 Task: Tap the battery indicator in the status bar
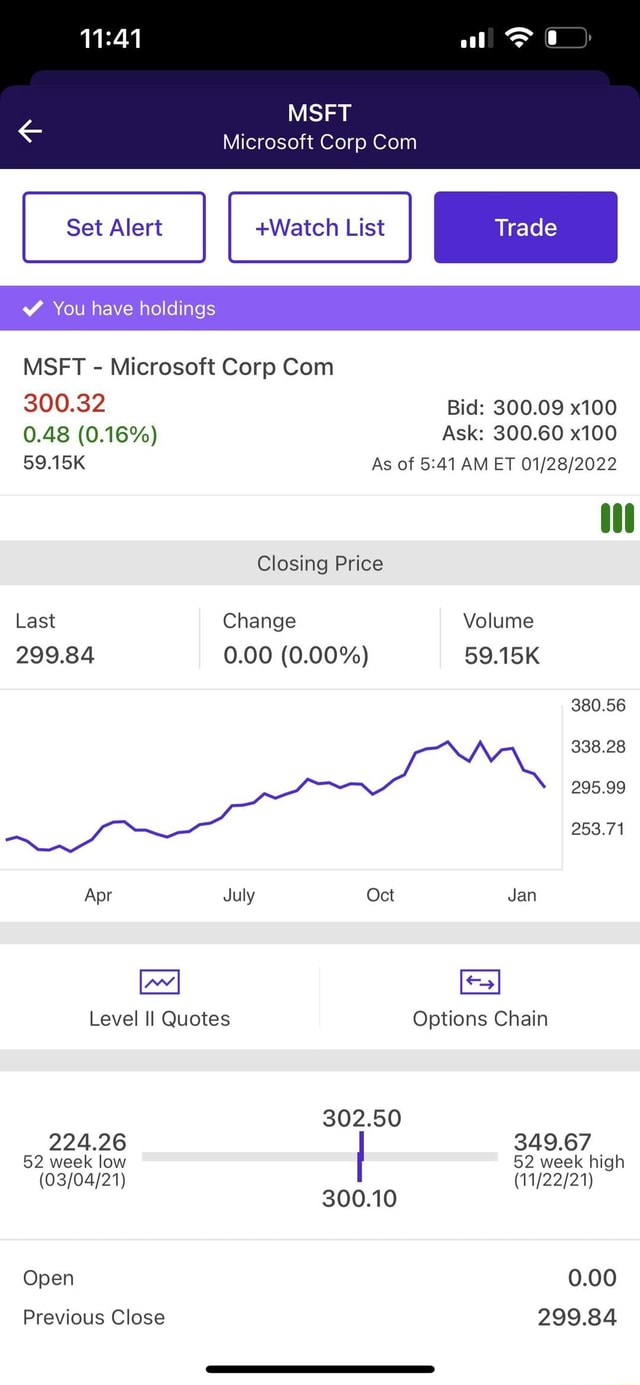pyautogui.click(x=566, y=38)
